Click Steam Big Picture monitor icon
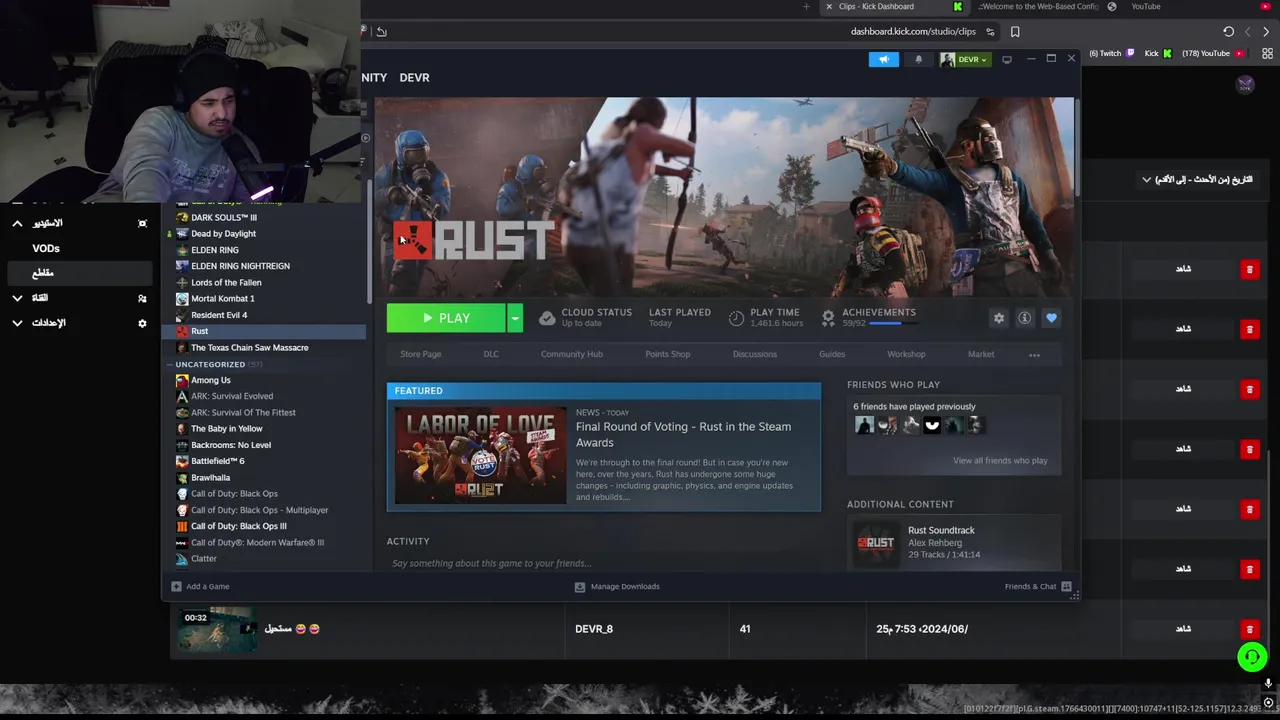 coord(1006,59)
